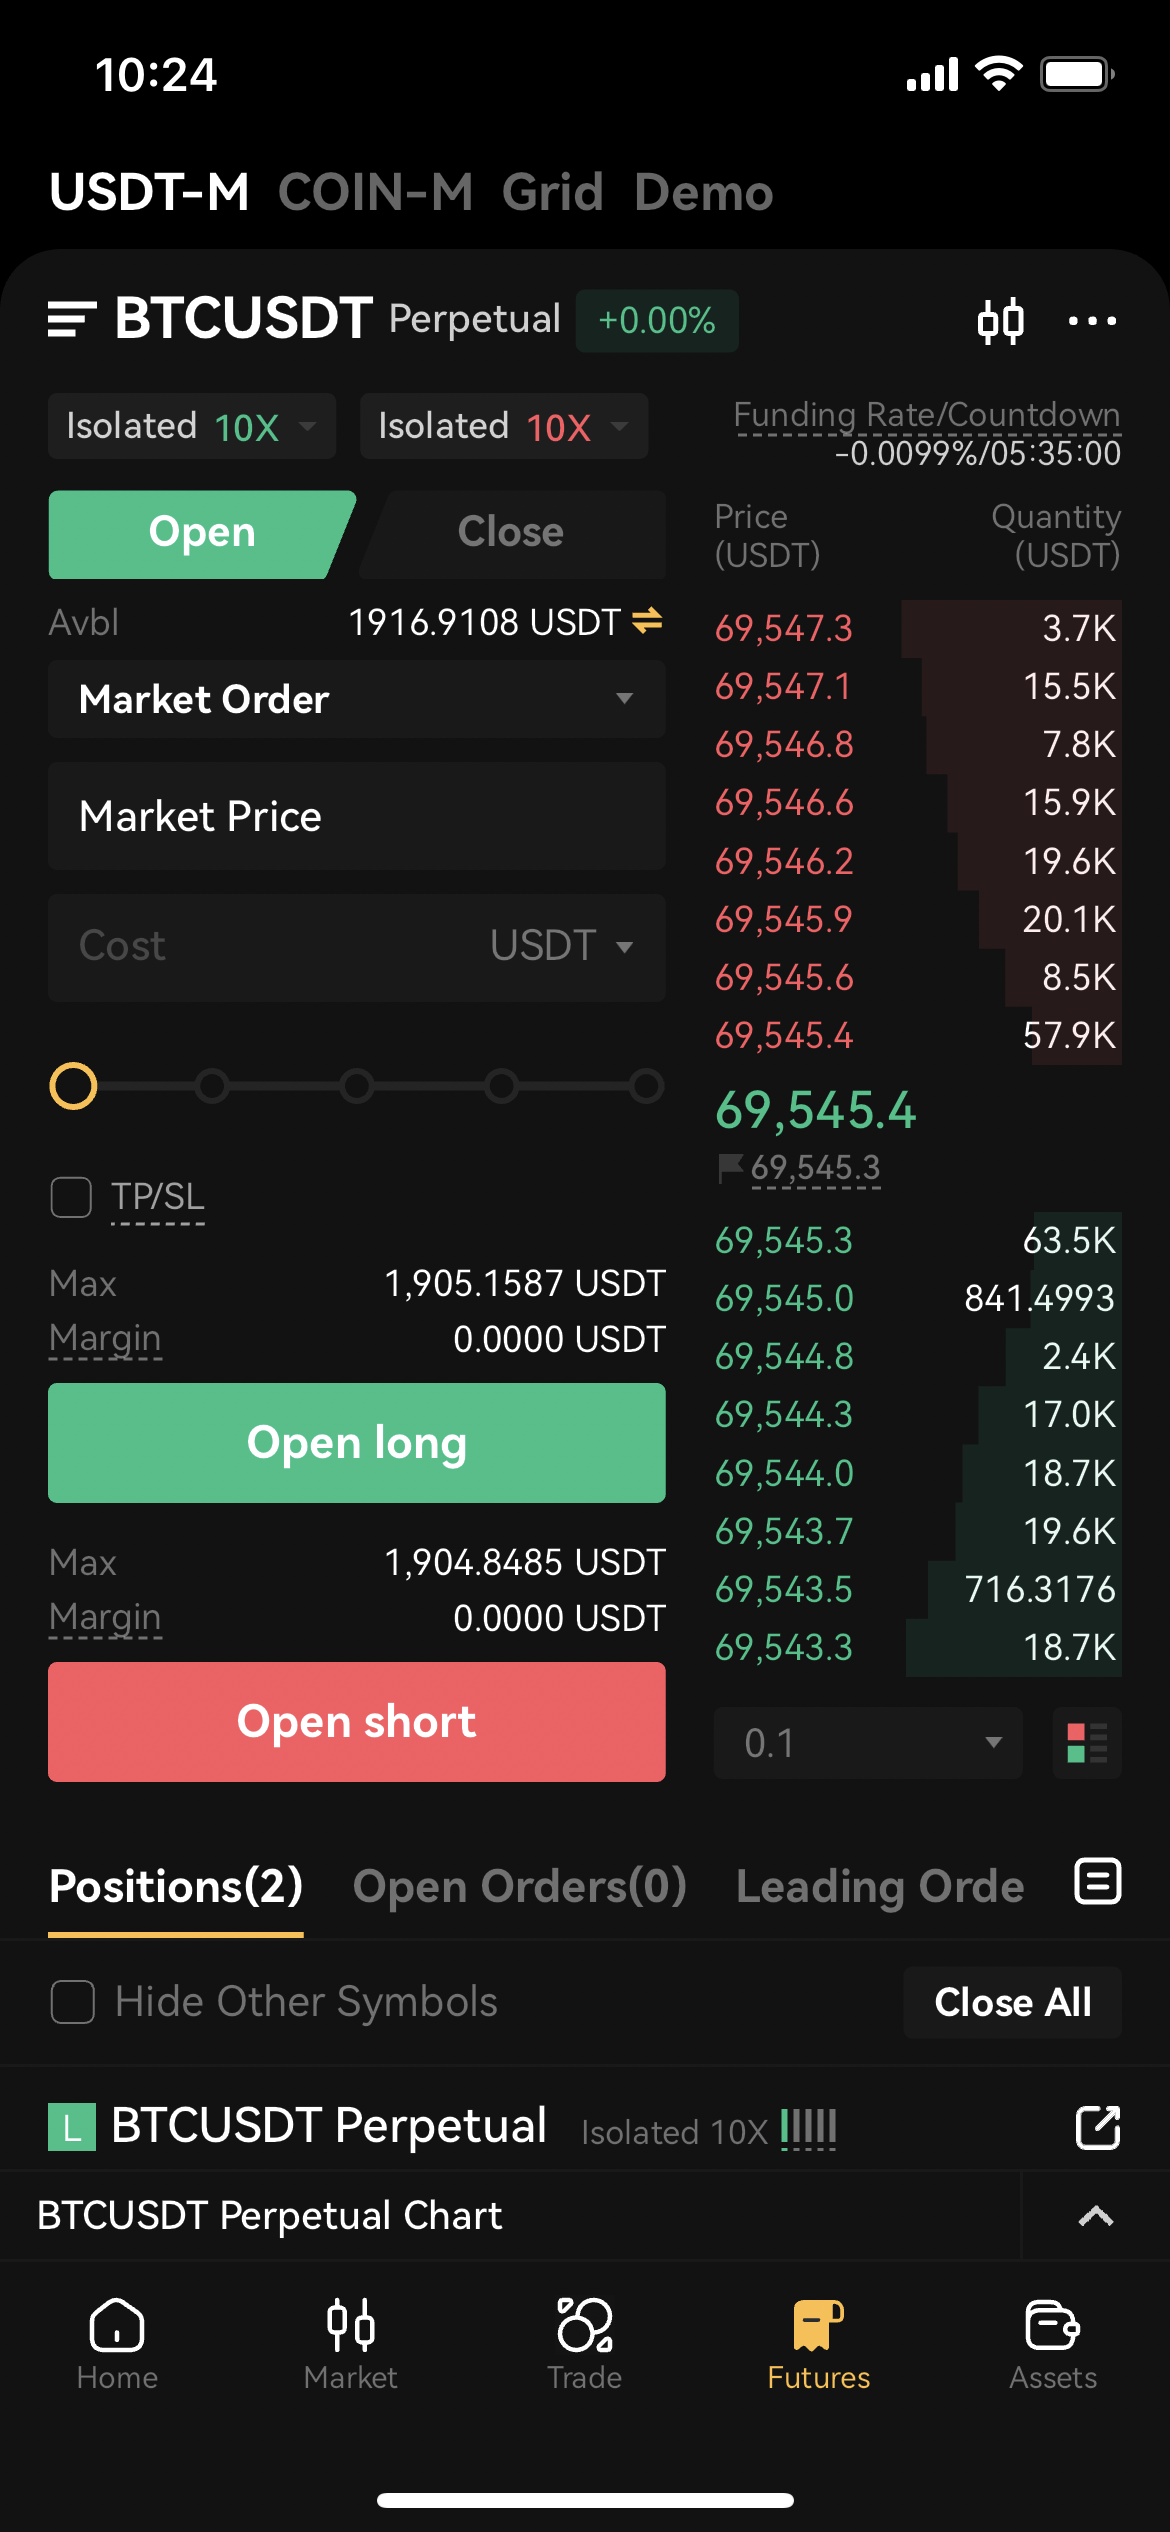Screen dimensions: 1170x2532
Task: Open the green Isolated 10X leverage dropdown
Action: (192, 426)
